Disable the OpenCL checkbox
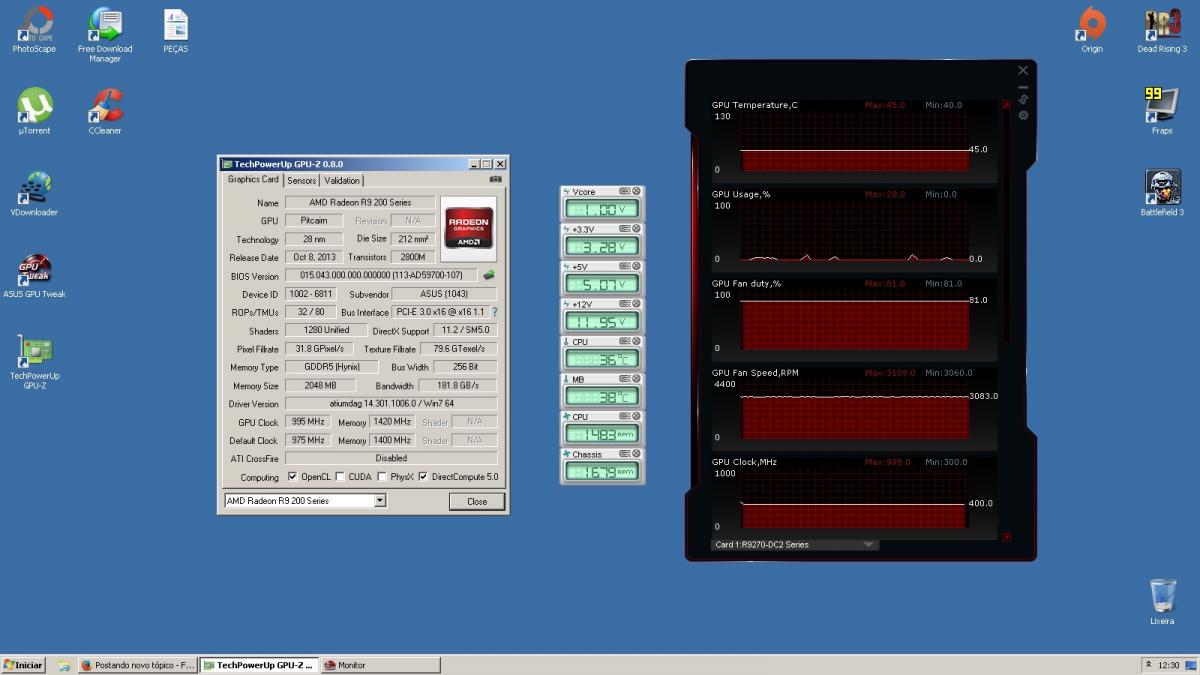The image size is (1200, 675). (x=292, y=477)
